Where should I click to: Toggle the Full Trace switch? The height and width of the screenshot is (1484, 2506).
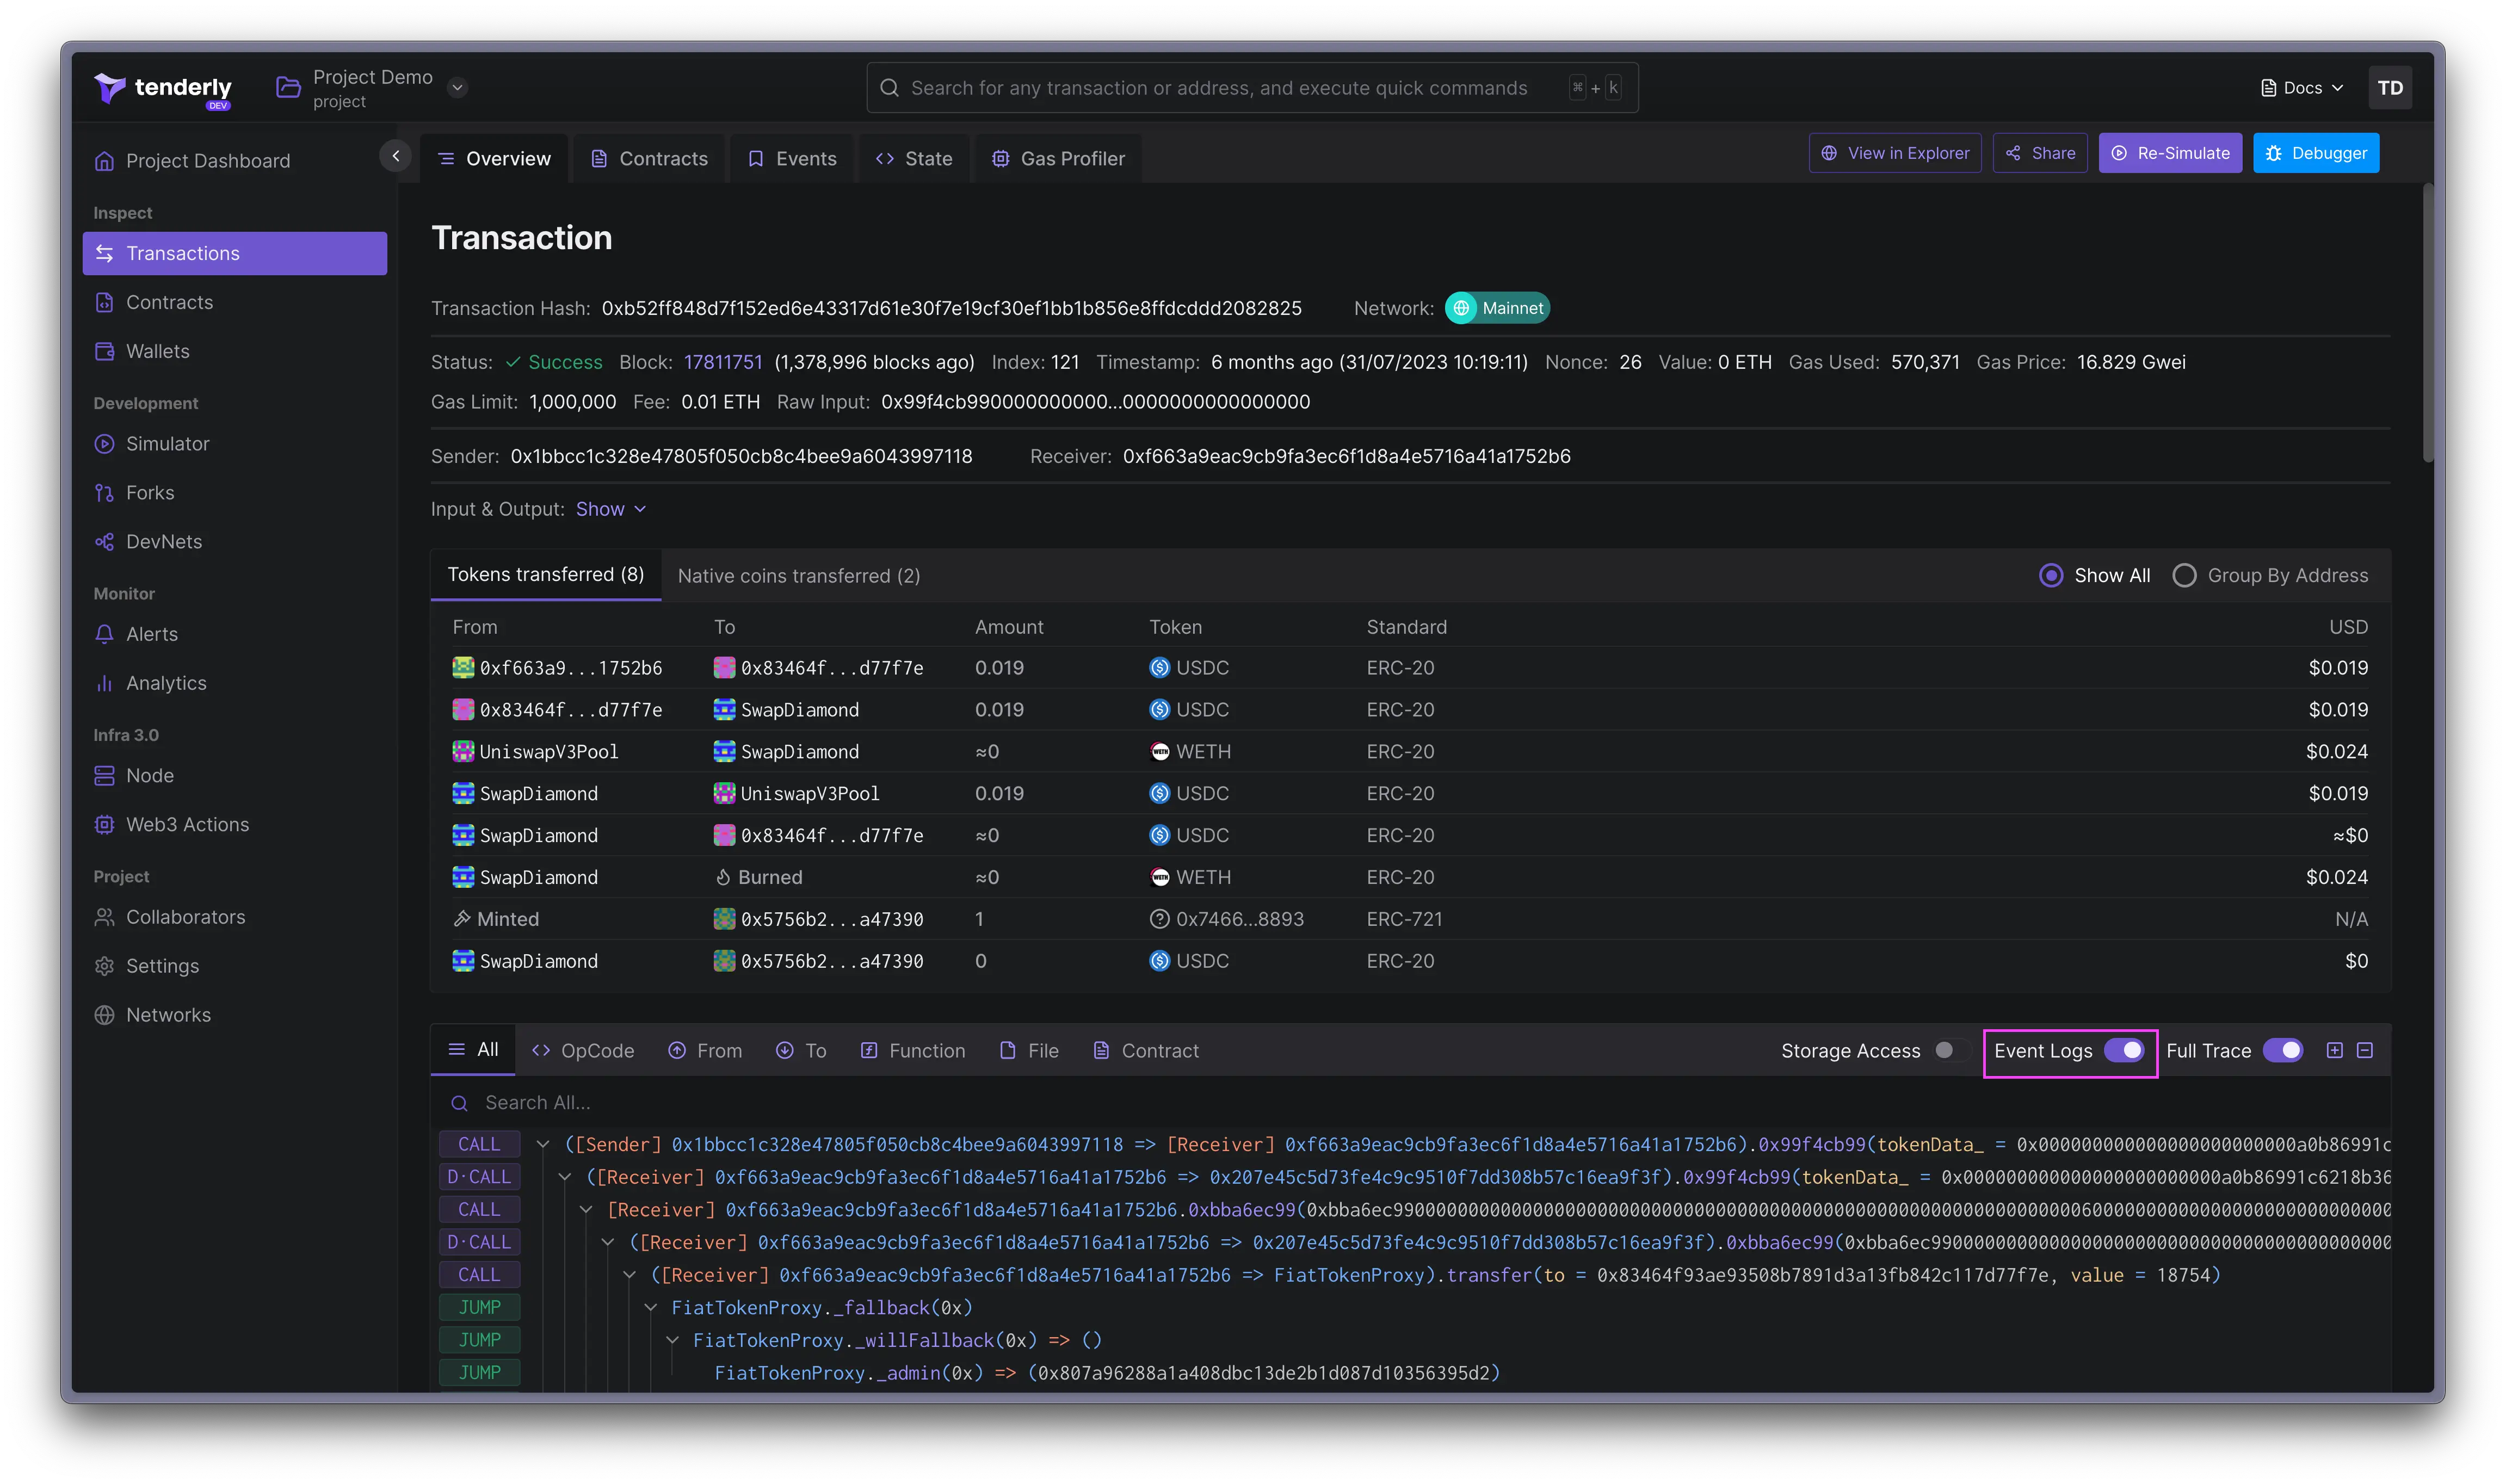(x=2283, y=1050)
